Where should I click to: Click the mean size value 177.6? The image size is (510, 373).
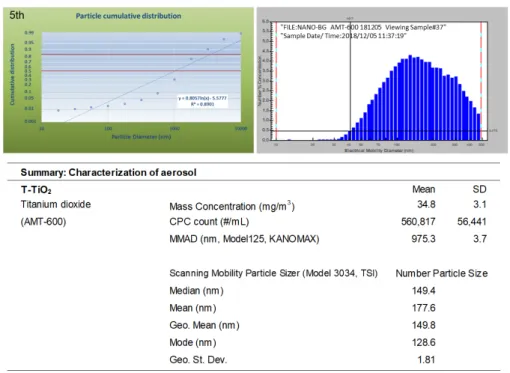(424, 308)
